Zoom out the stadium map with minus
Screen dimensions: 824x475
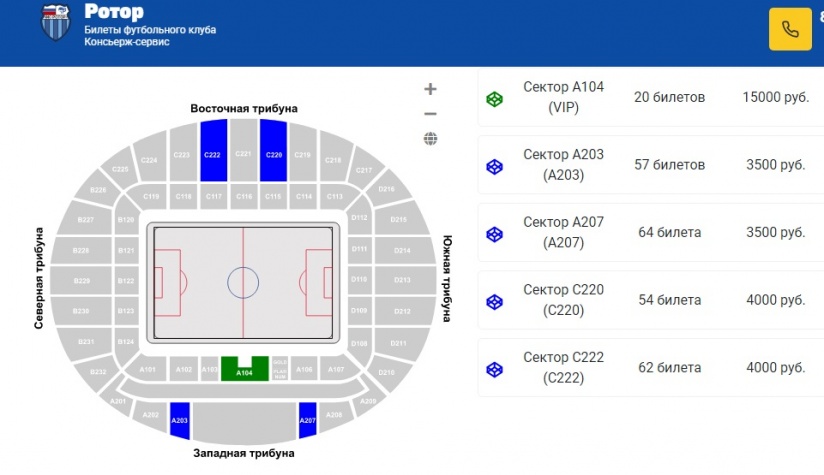click(430, 113)
